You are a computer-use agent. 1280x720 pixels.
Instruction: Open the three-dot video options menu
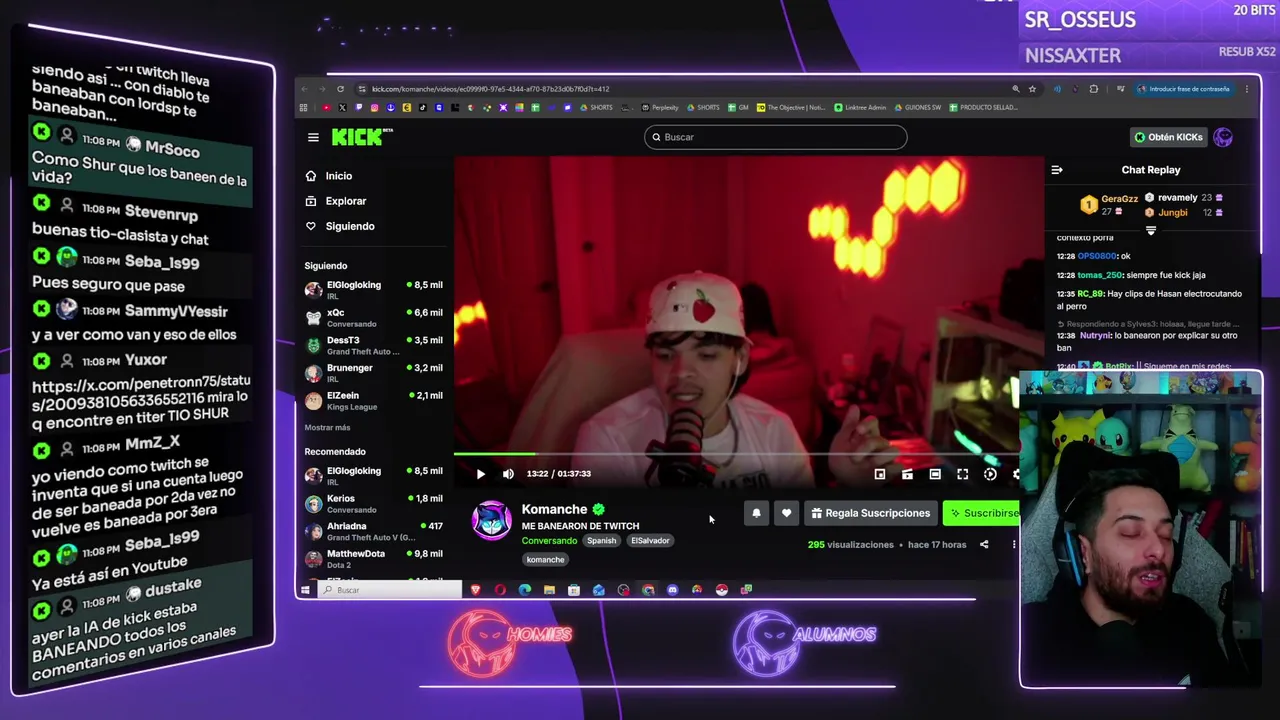[1013, 545]
